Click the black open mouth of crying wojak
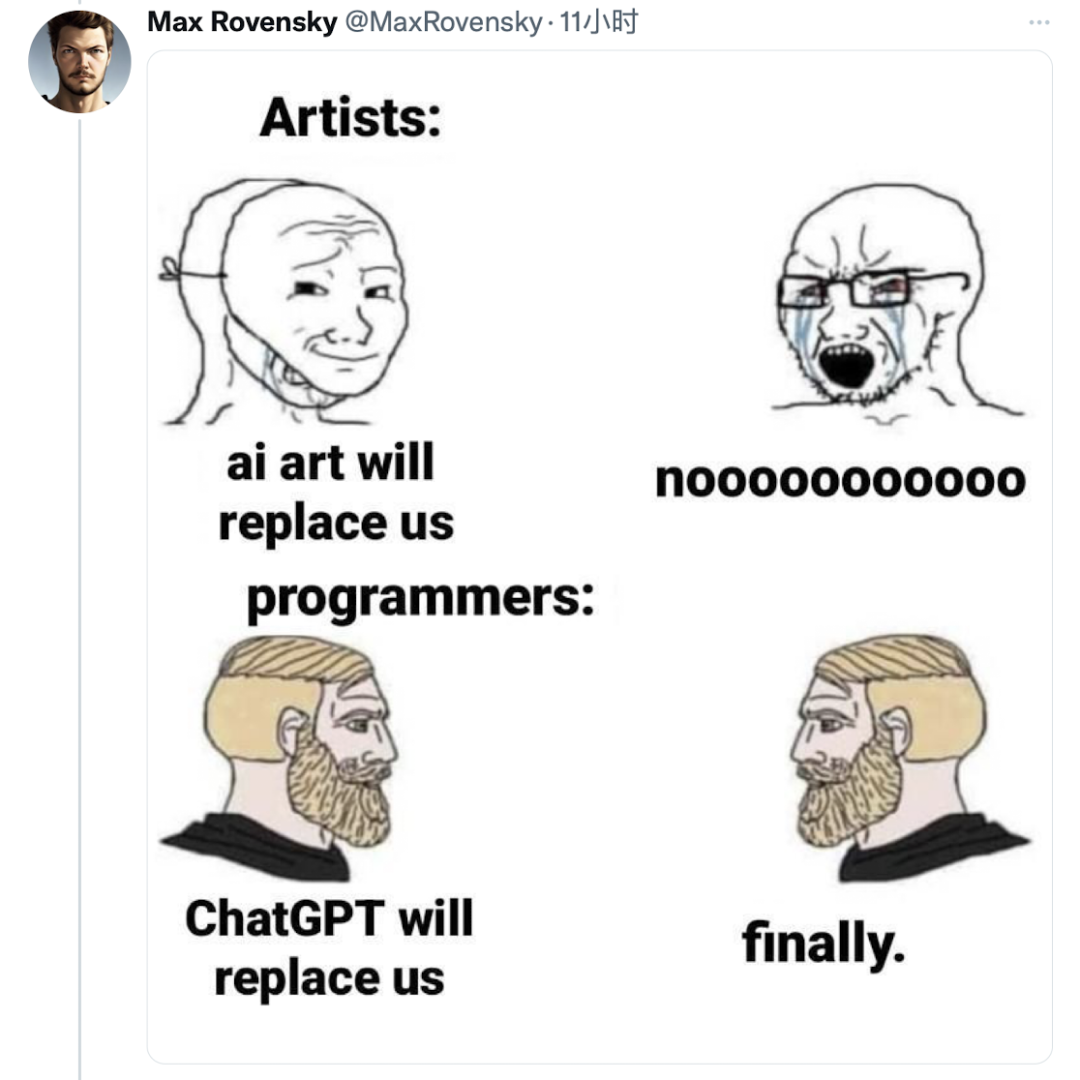This screenshot has width=1080, height=1080. [845, 366]
